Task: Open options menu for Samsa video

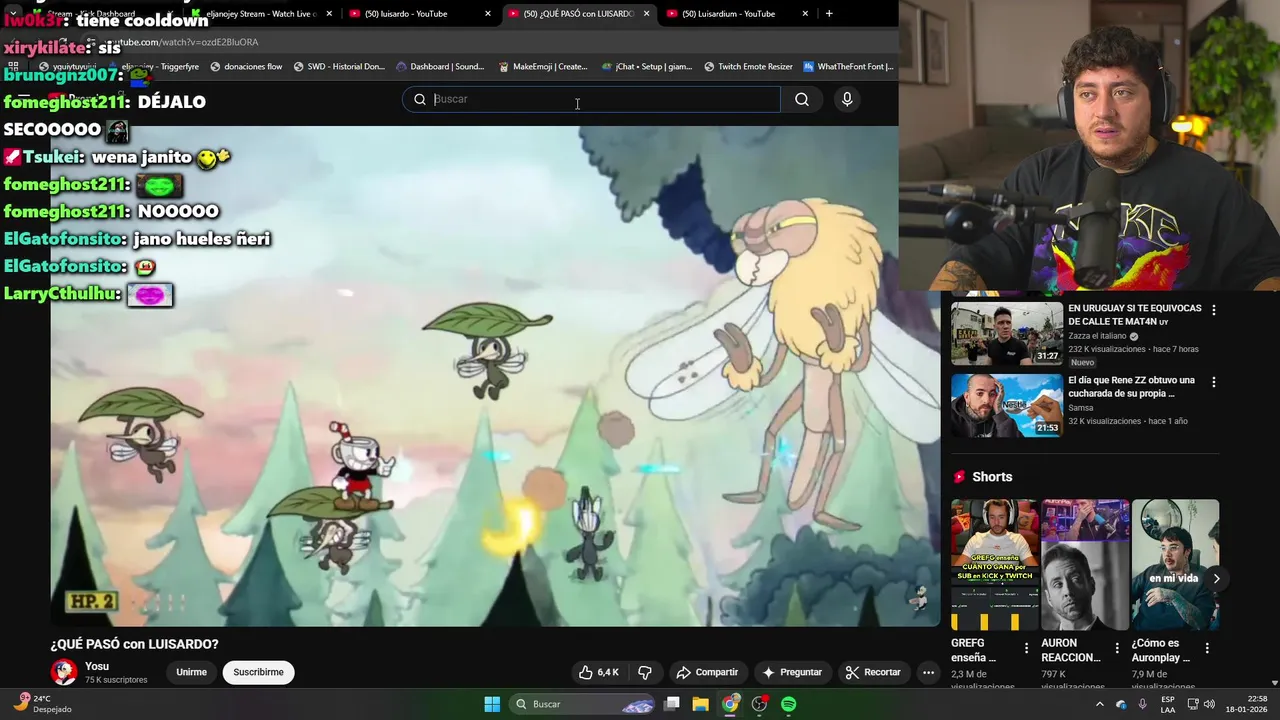Action: click(1214, 382)
